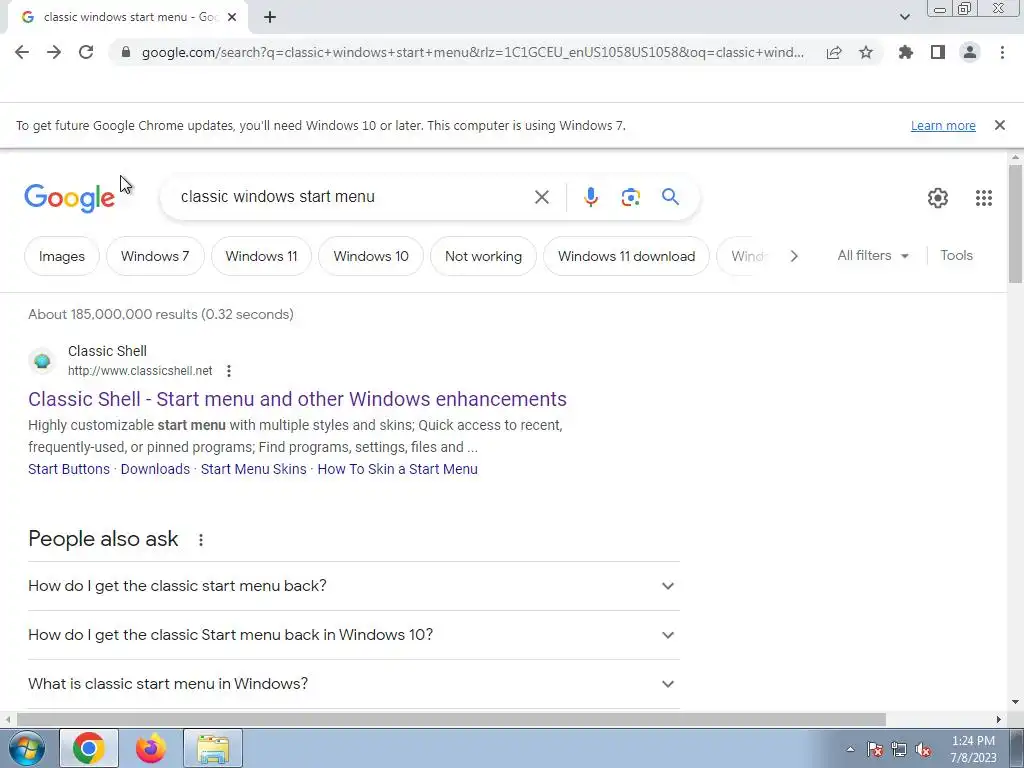
Task: Open How To Skin a Start Menu link
Action: coord(397,469)
